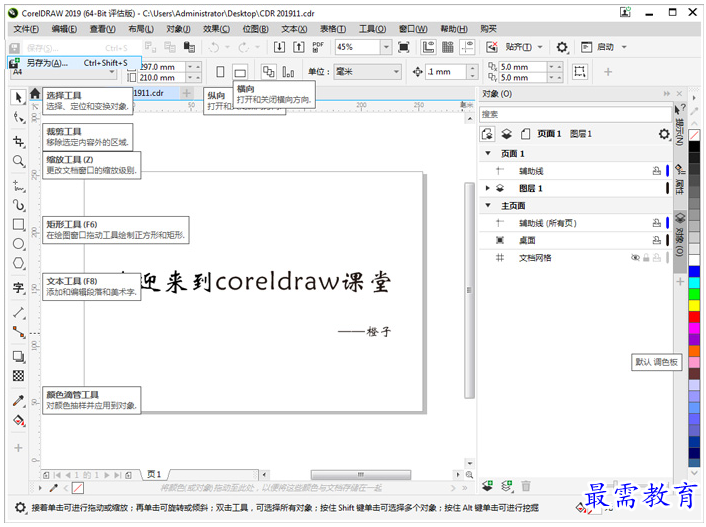Select the Rectangle tool
The width and height of the screenshot is (706, 527).
[x=18, y=224]
